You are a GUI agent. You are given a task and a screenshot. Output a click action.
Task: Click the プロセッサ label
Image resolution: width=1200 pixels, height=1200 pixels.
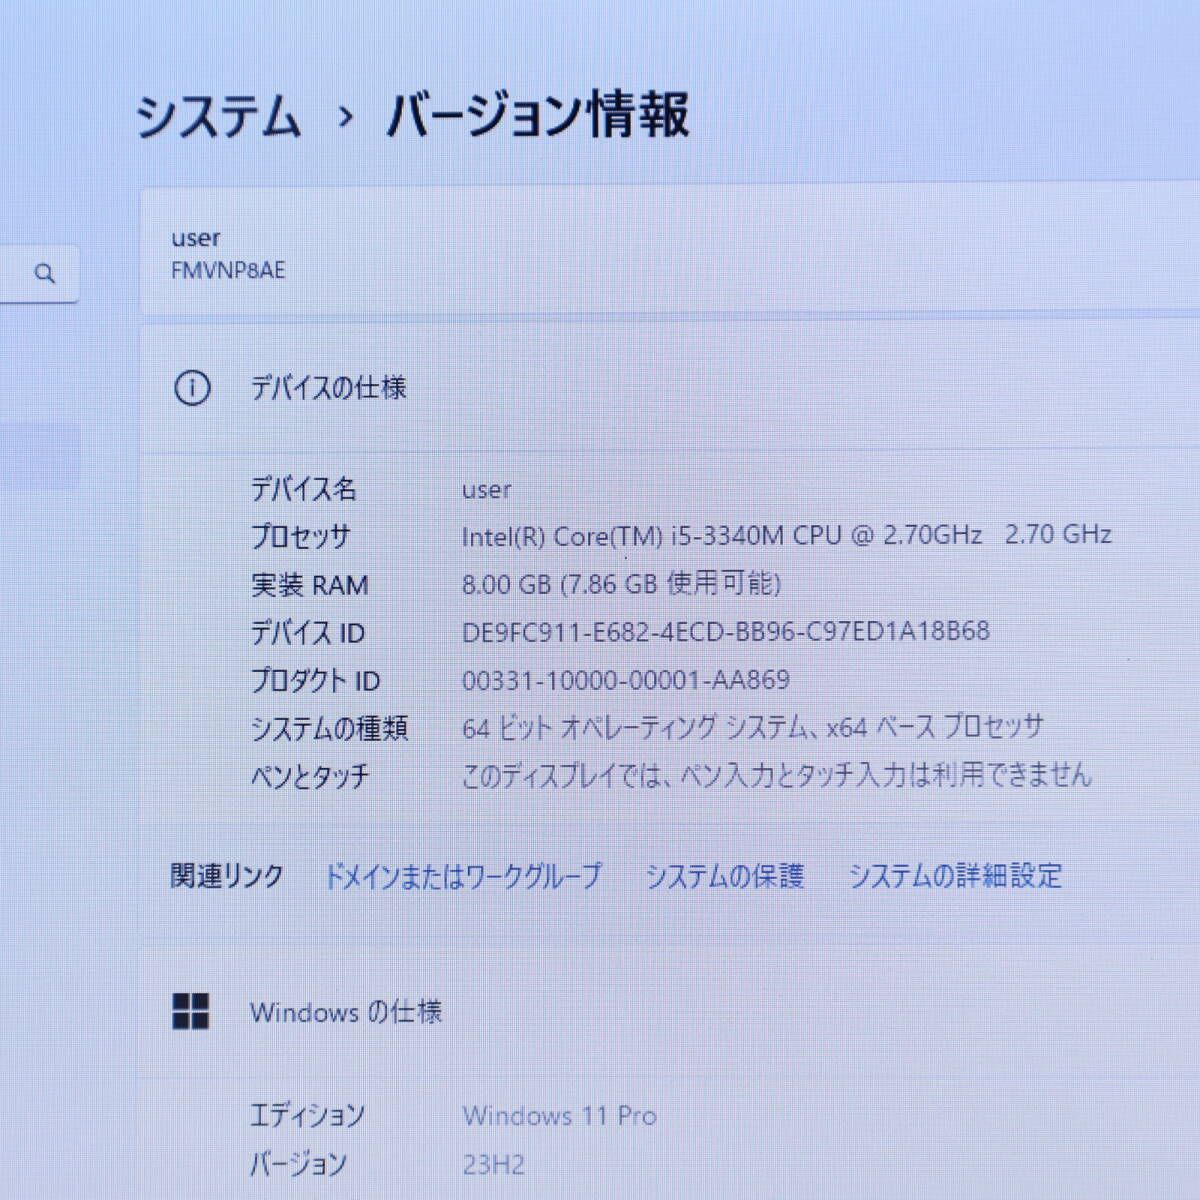[300, 536]
